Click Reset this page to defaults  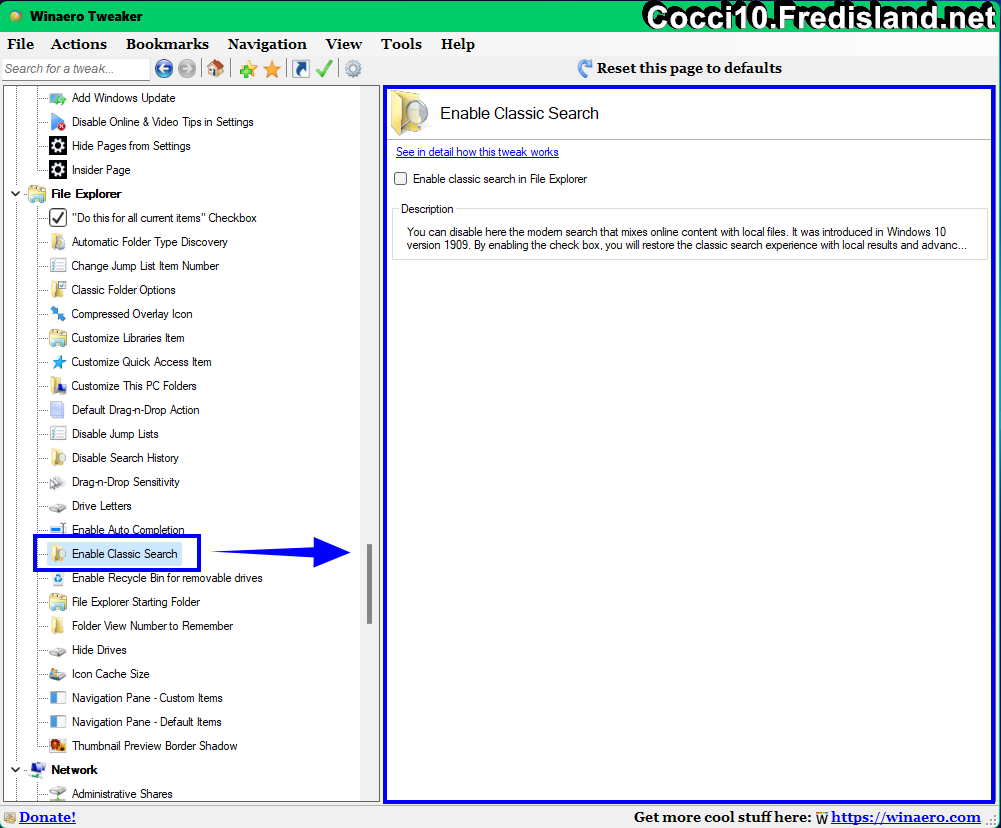(679, 68)
